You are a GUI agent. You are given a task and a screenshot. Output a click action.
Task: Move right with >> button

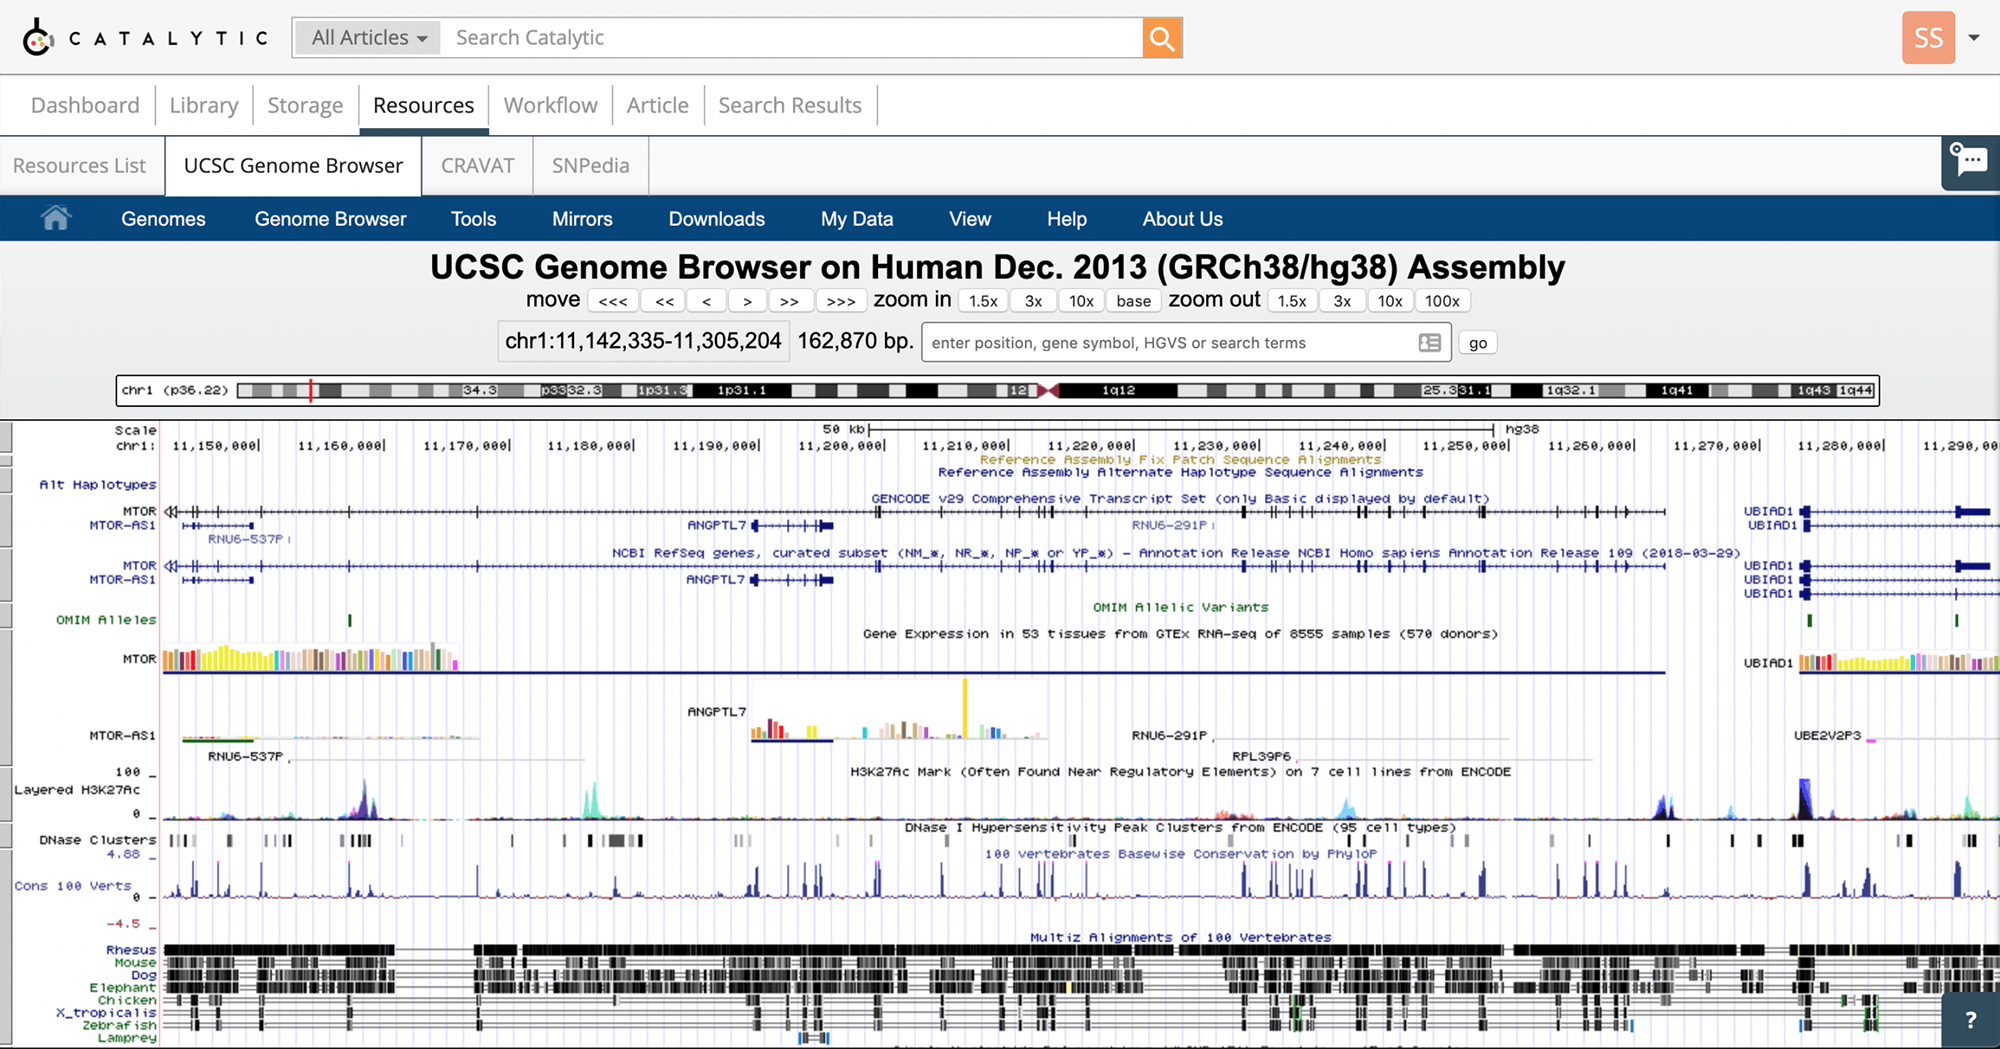790,301
